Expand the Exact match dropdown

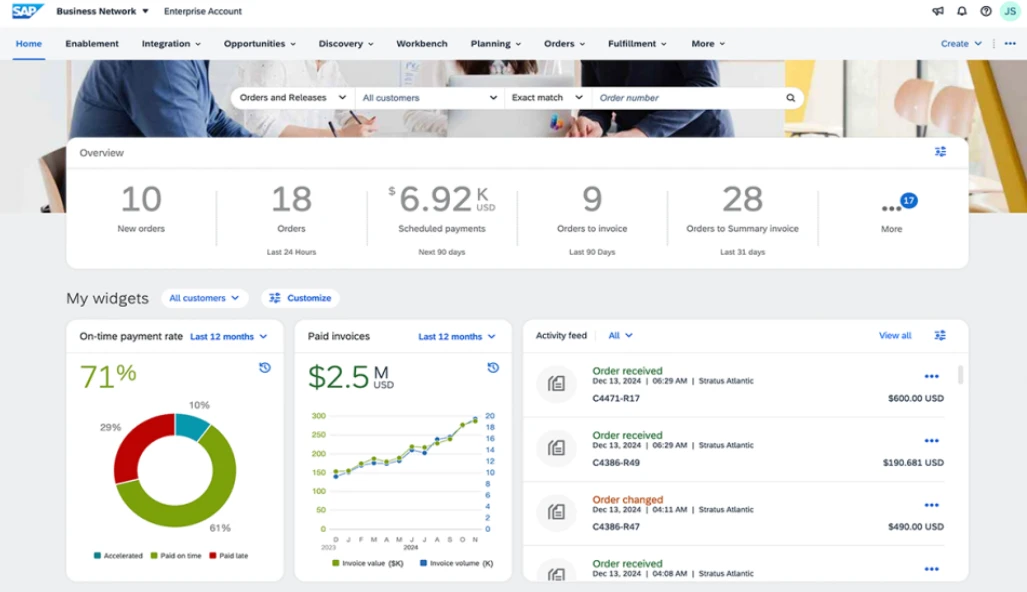coord(547,98)
